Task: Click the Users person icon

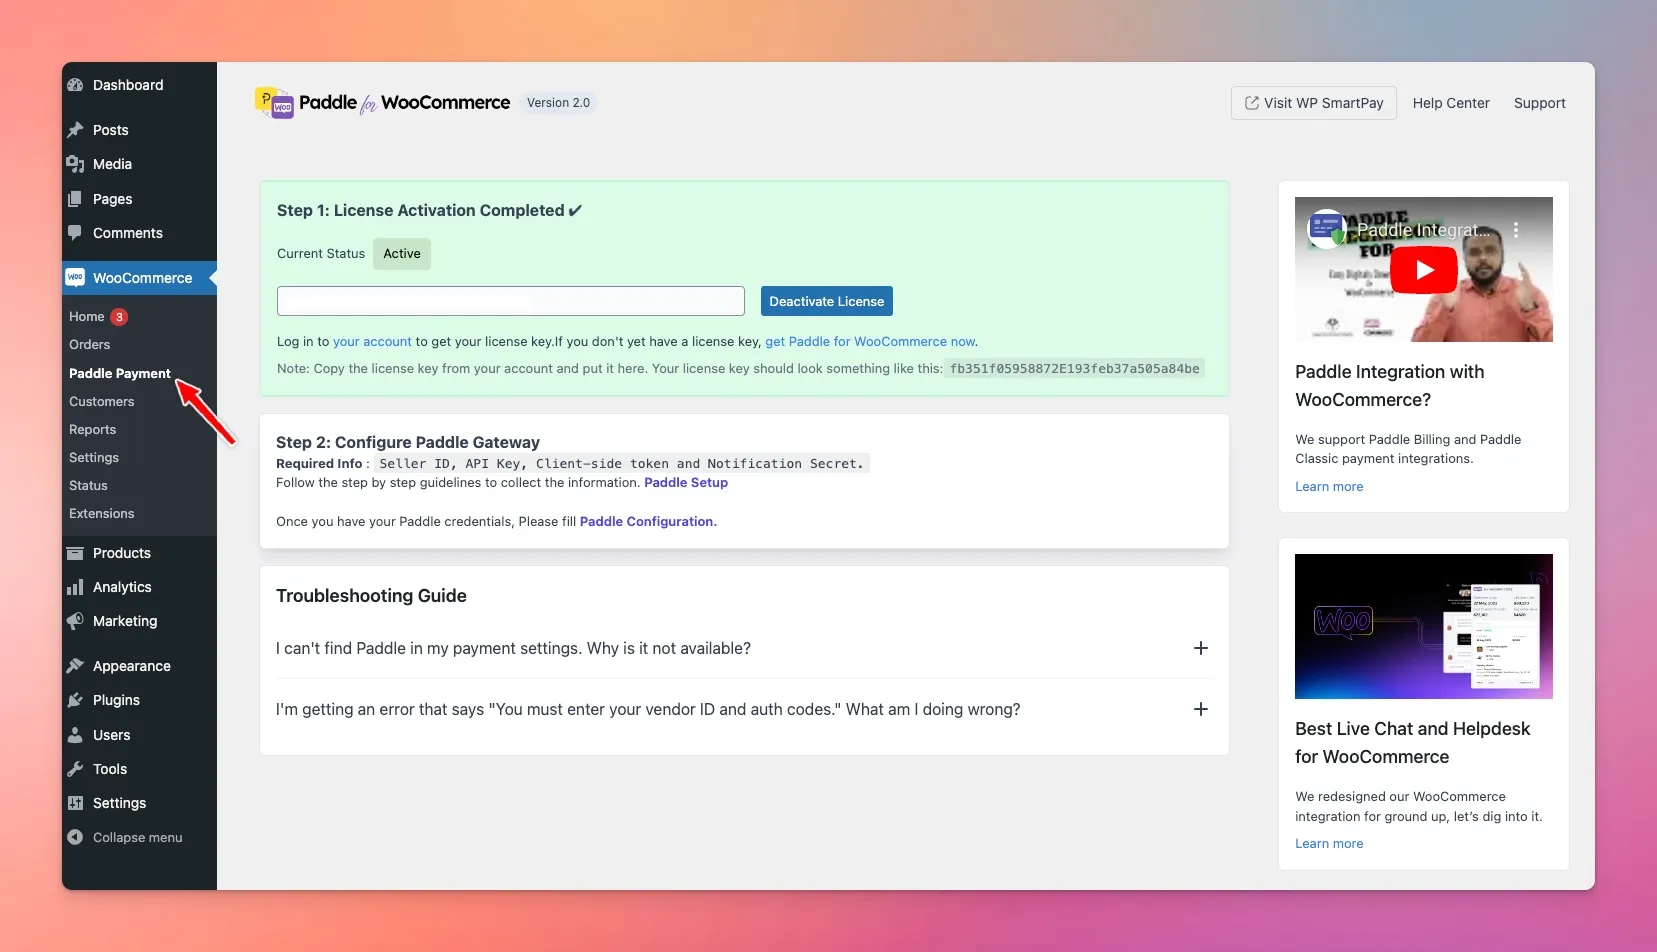Action: [x=75, y=735]
